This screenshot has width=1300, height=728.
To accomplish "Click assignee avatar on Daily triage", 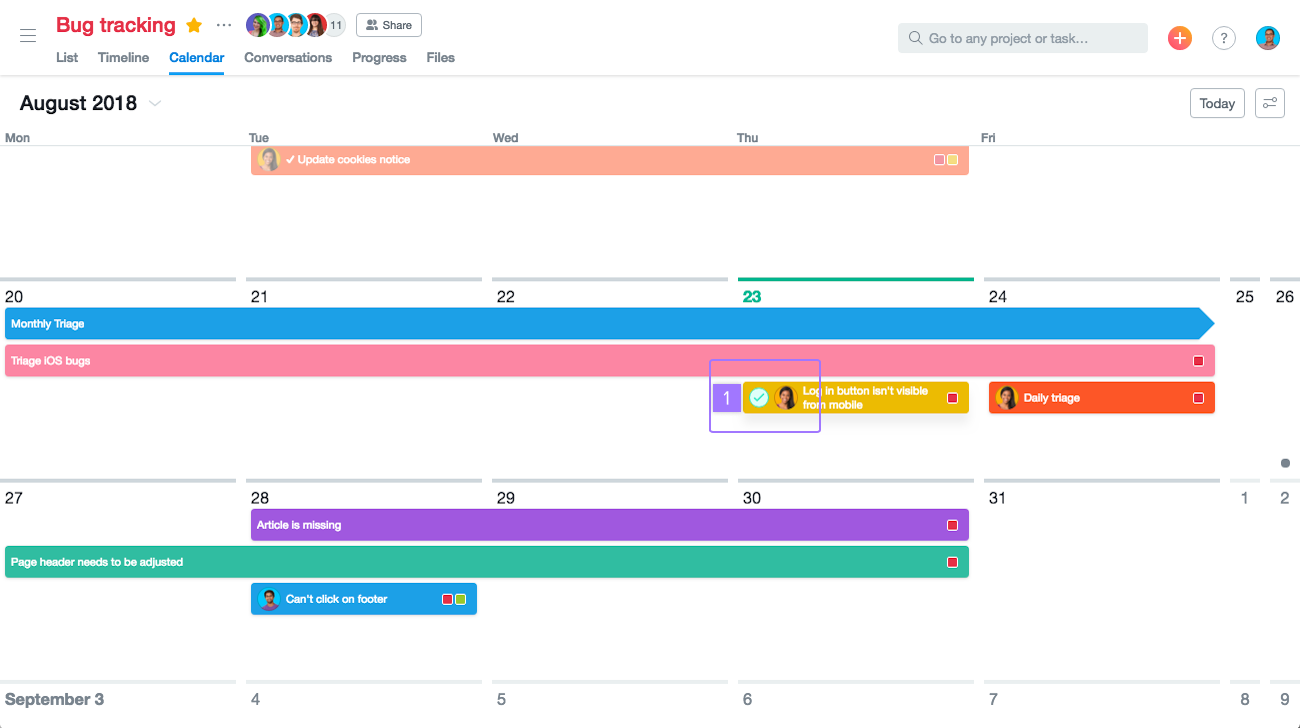I will [1007, 398].
